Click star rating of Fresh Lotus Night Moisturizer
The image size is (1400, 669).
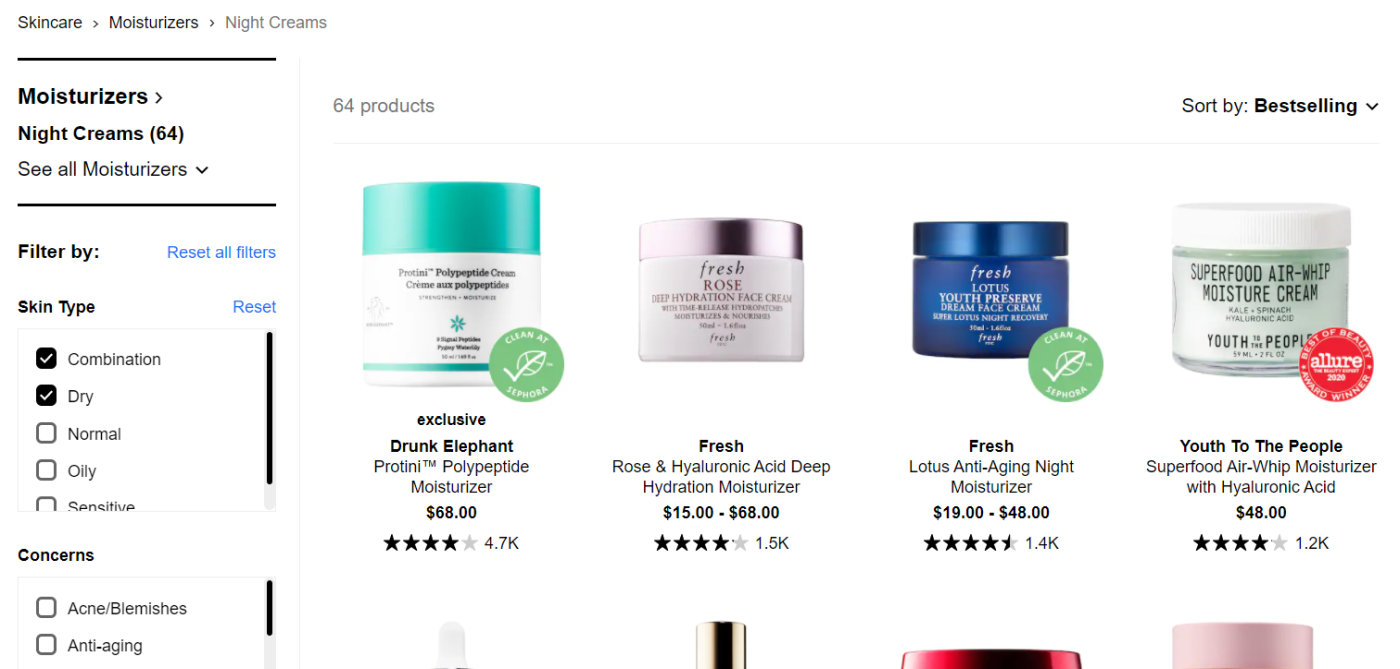click(971, 543)
